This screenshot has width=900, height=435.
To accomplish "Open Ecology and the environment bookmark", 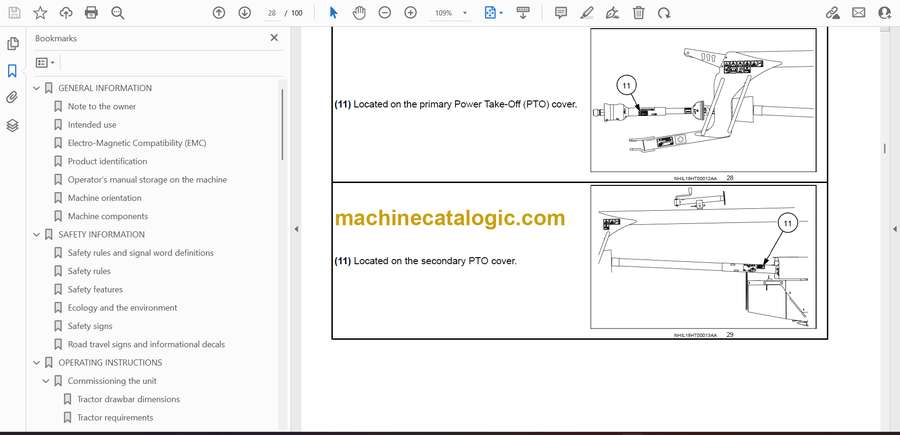I will tap(122, 308).
